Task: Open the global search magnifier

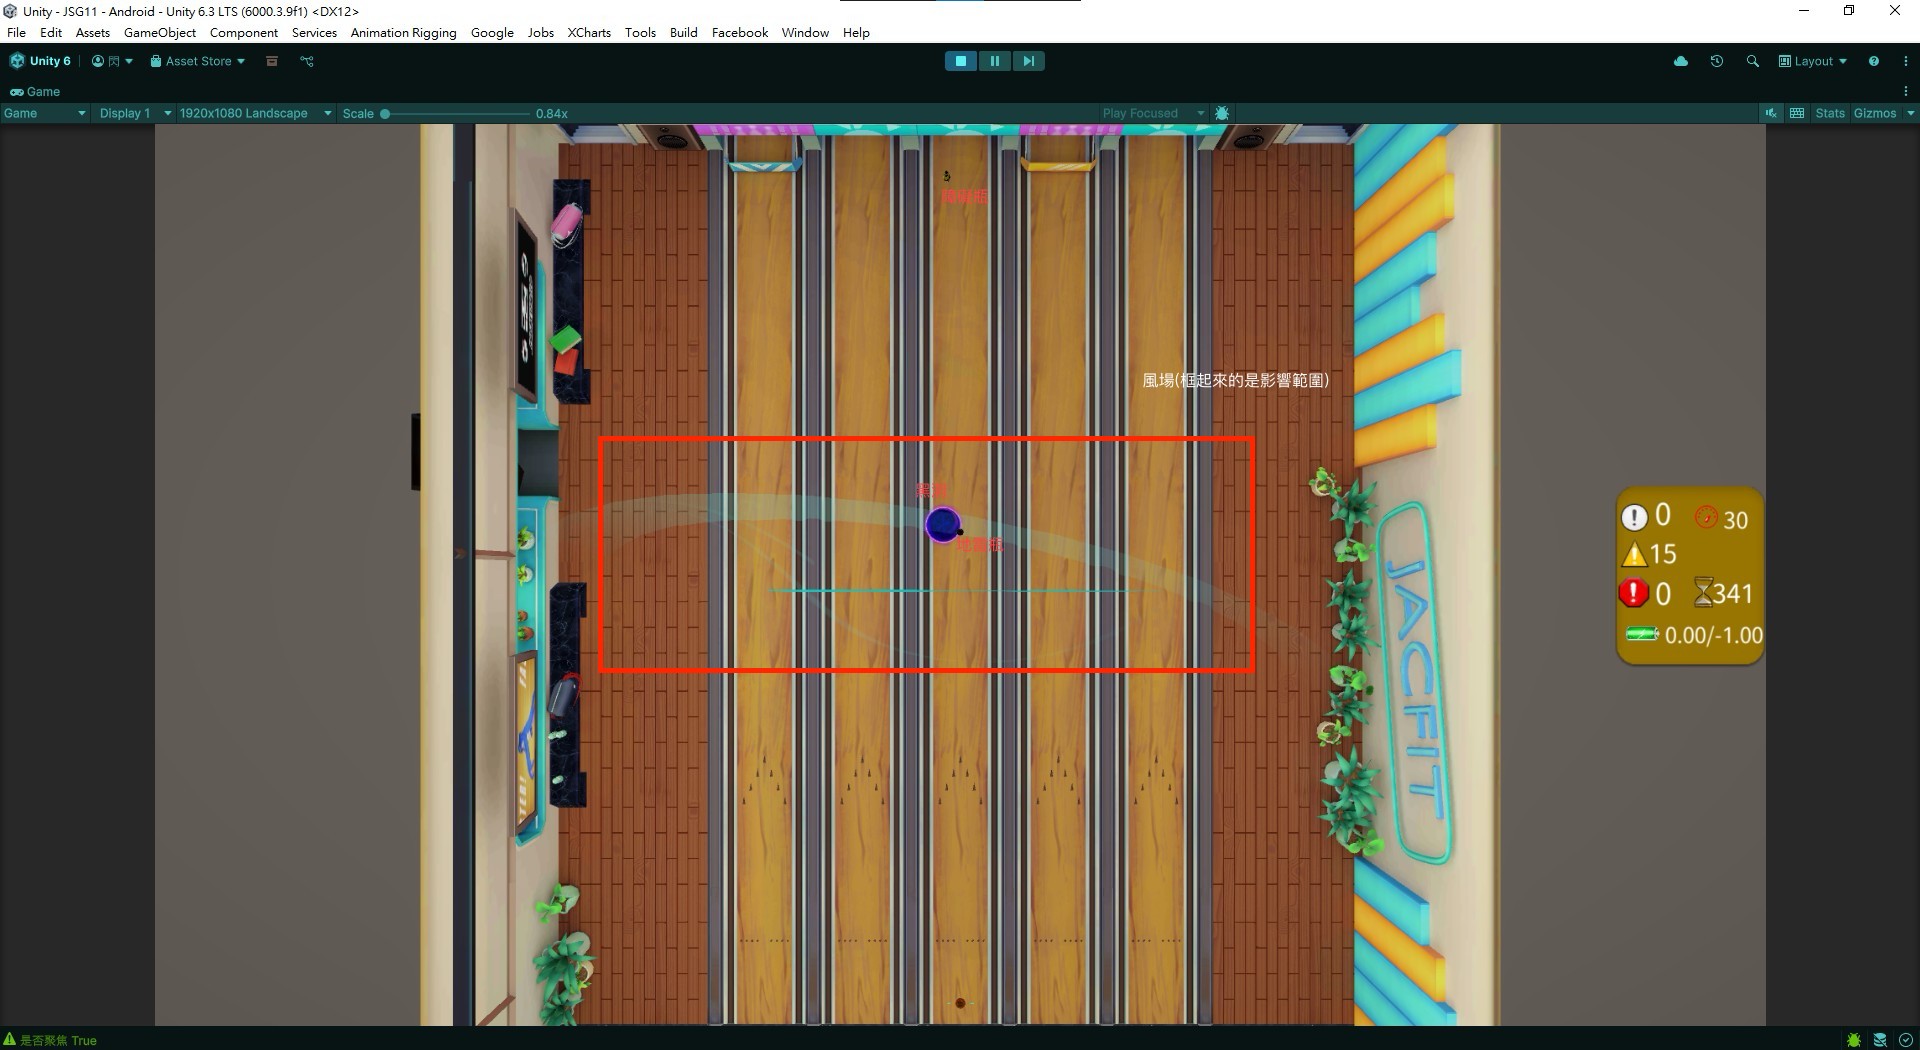Action: click(1752, 61)
